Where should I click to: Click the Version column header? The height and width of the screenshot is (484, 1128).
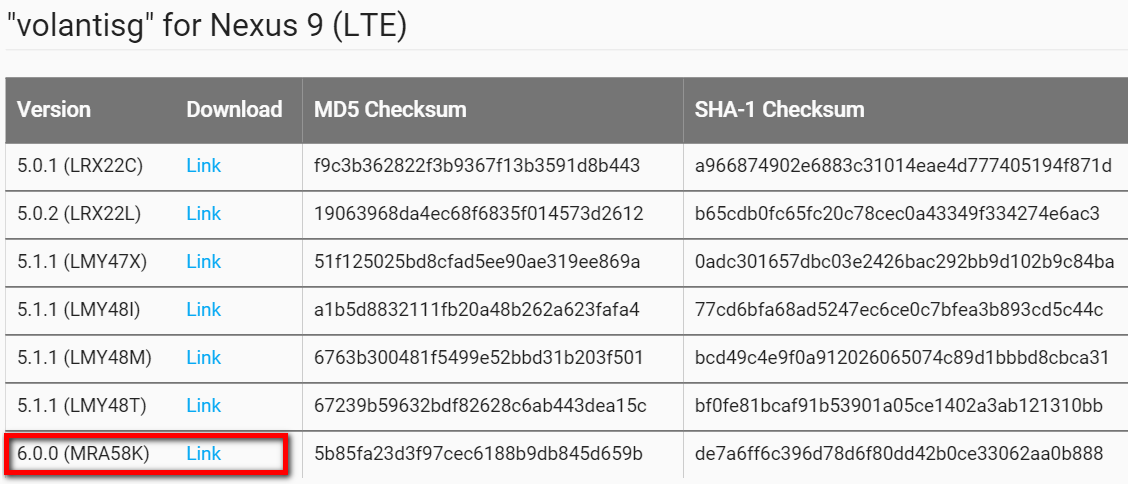54,109
